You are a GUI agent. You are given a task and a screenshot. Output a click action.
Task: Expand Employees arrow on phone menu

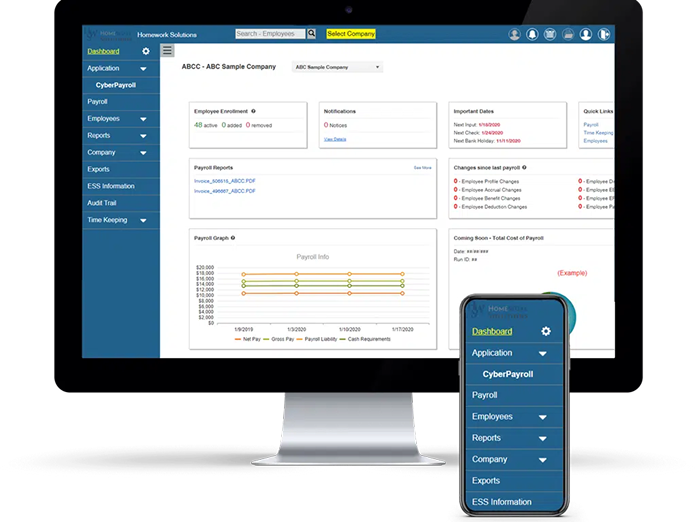542,417
